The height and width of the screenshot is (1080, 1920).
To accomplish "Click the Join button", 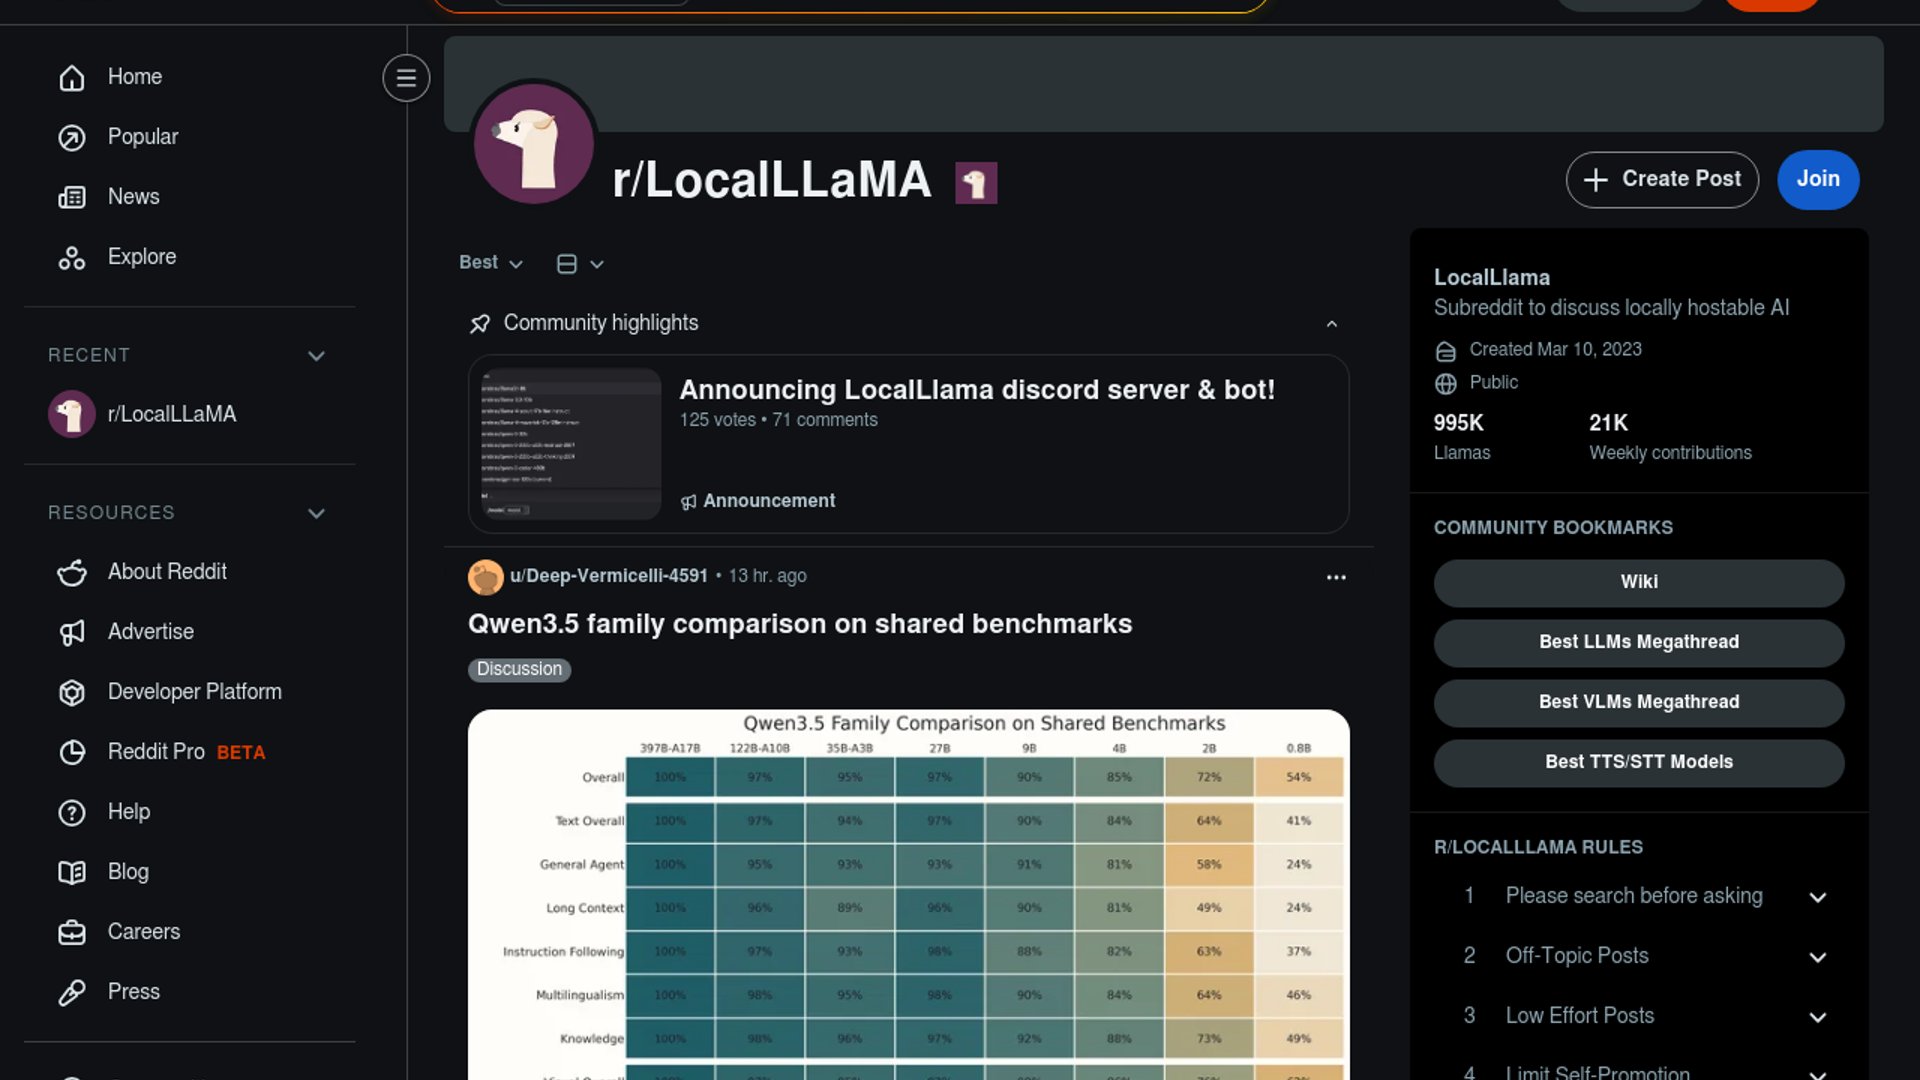I will click(x=1817, y=180).
